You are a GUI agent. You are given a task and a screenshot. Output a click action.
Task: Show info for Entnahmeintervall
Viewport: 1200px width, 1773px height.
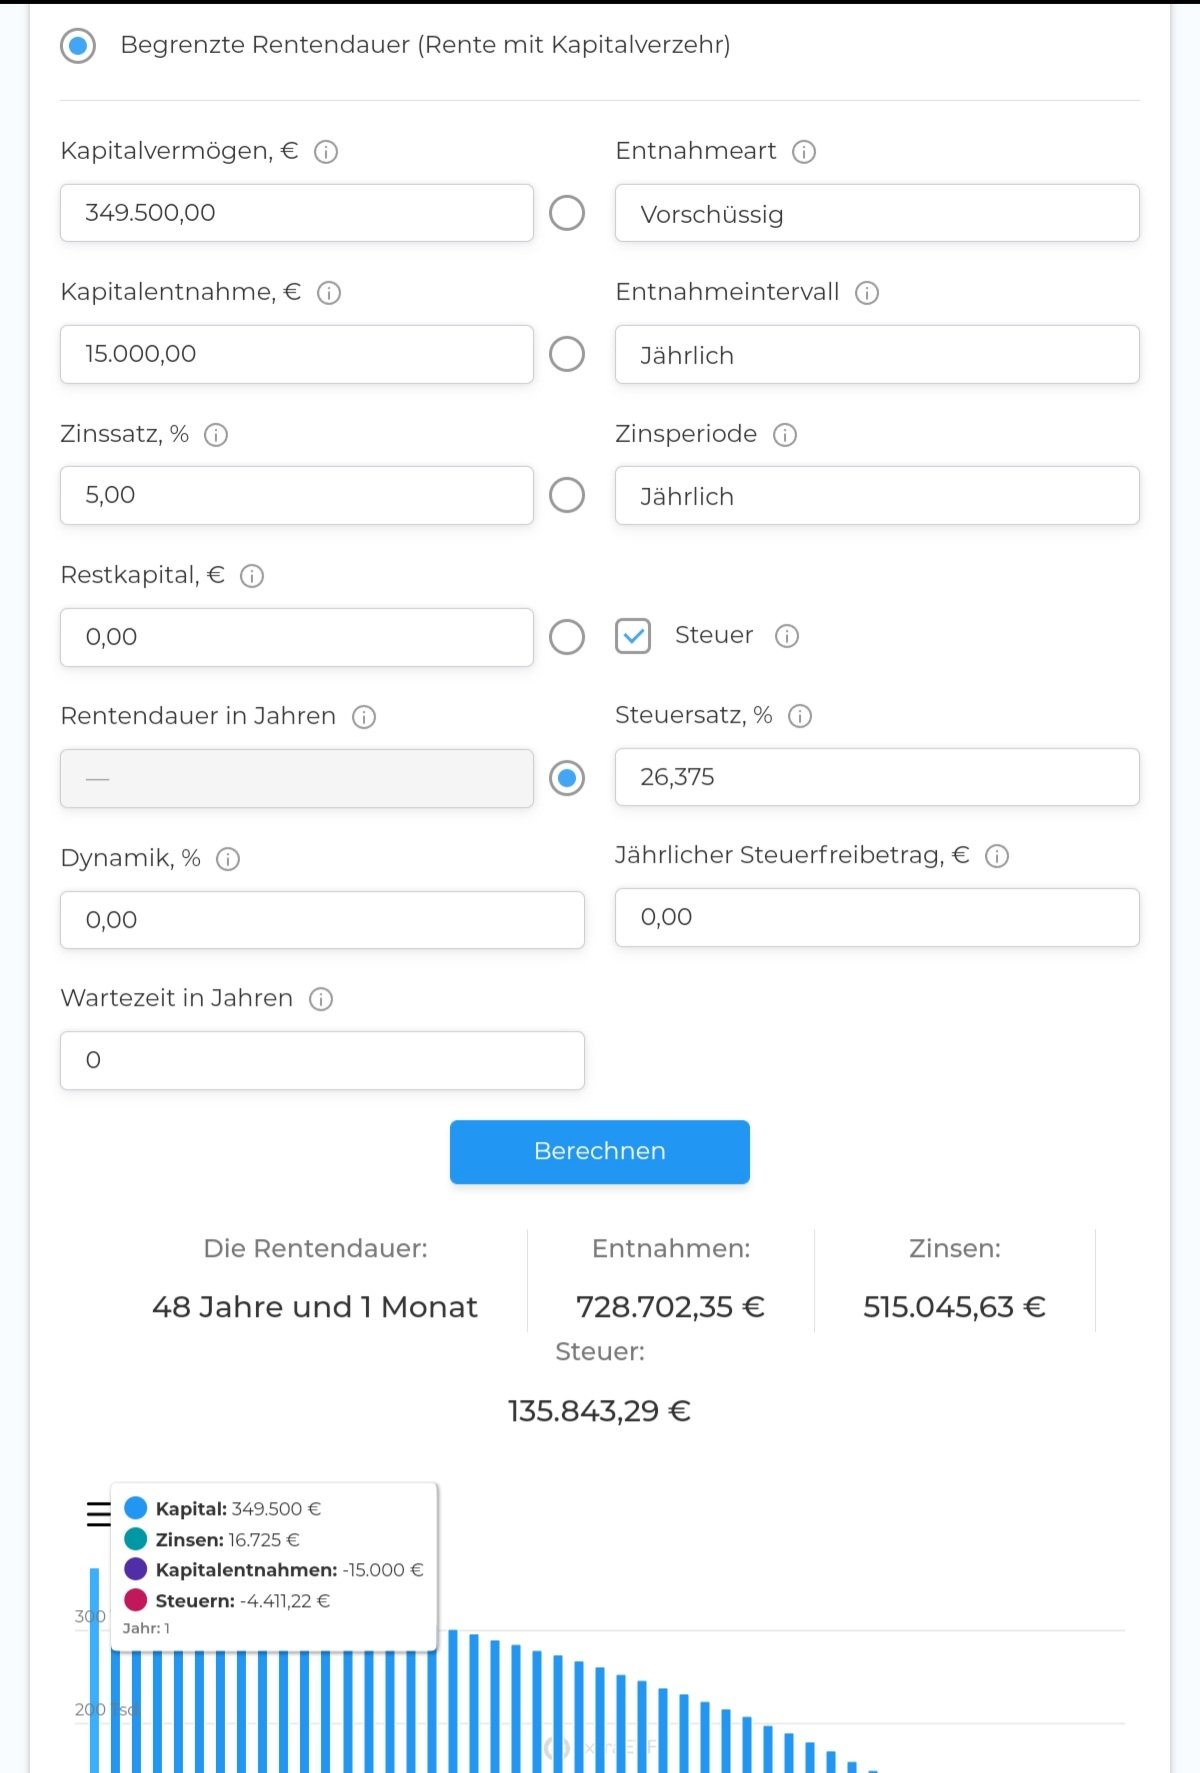tap(867, 293)
